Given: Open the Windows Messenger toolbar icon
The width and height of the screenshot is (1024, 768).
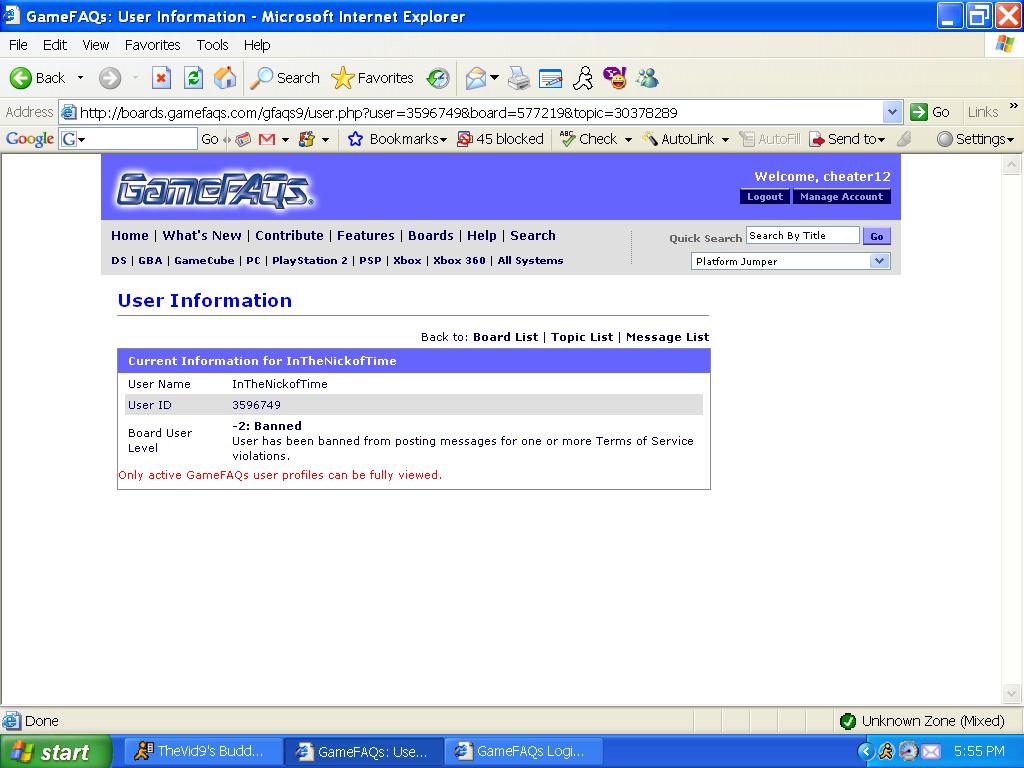Looking at the screenshot, I should click(x=647, y=78).
